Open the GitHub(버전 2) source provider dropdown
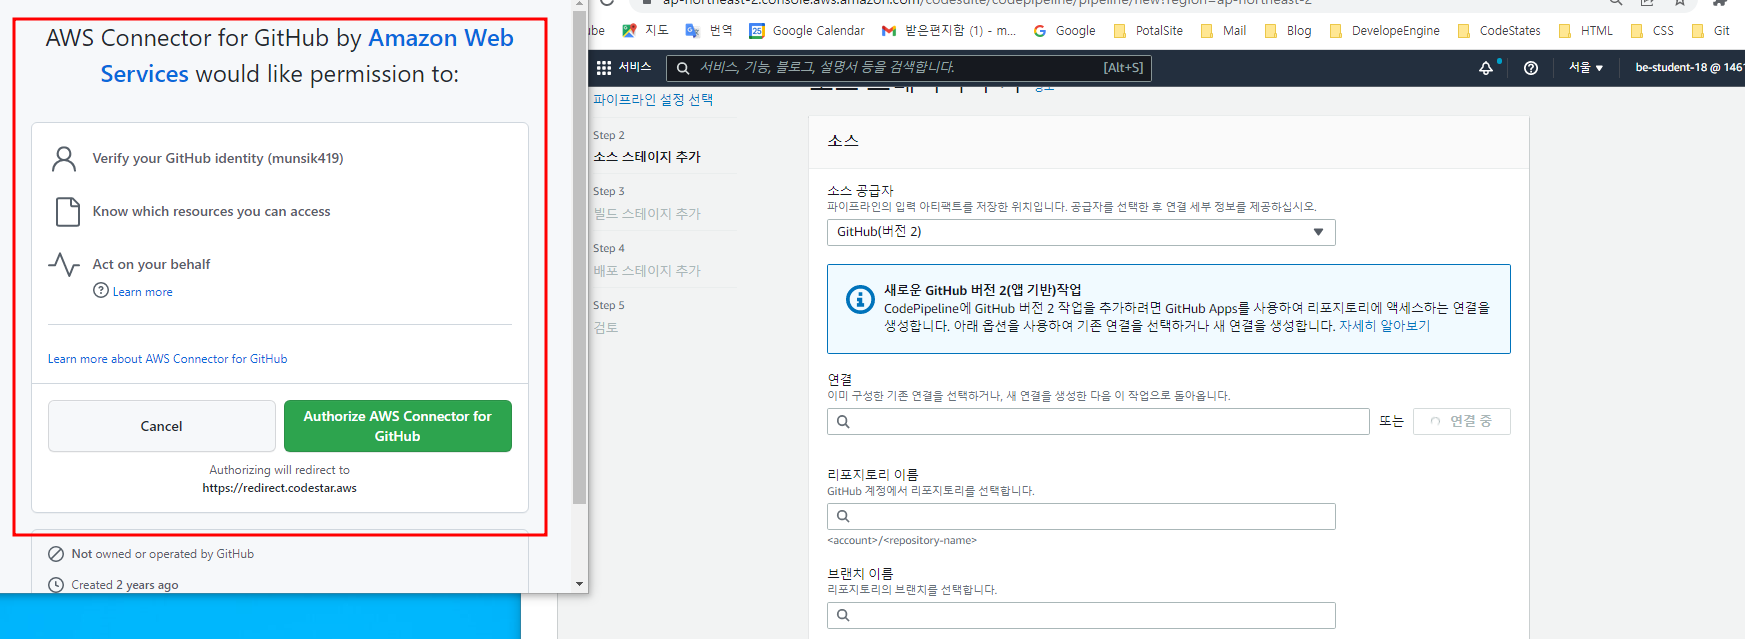 click(x=1081, y=232)
